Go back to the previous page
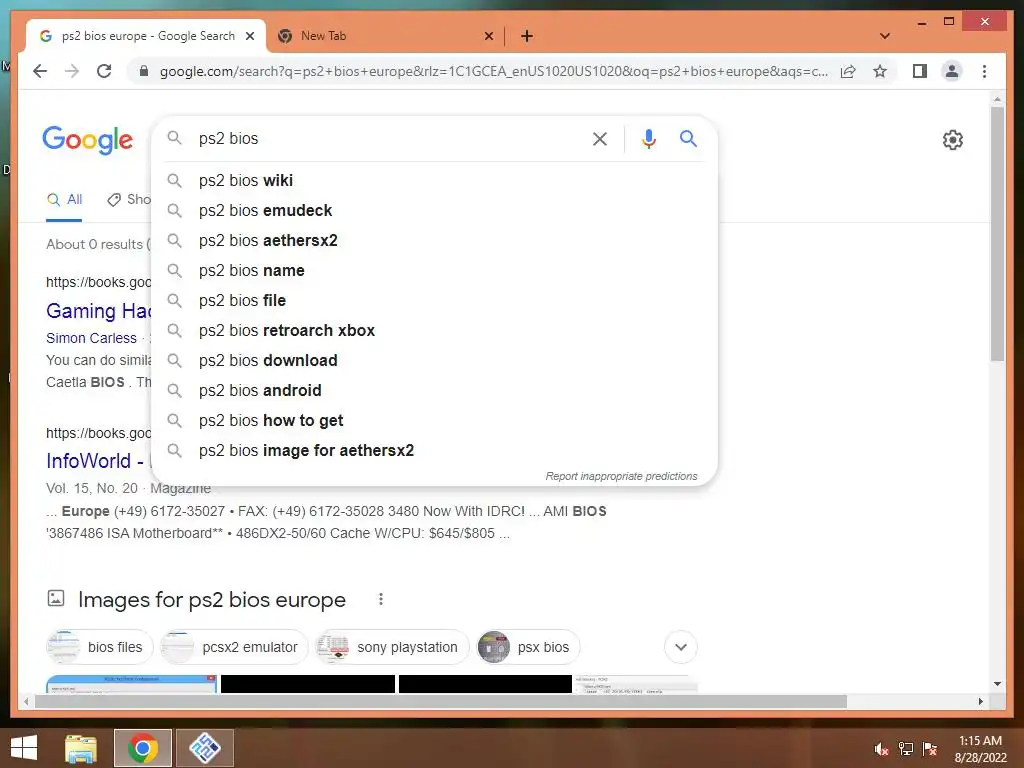Viewport: 1024px width, 768px height. coord(40,71)
